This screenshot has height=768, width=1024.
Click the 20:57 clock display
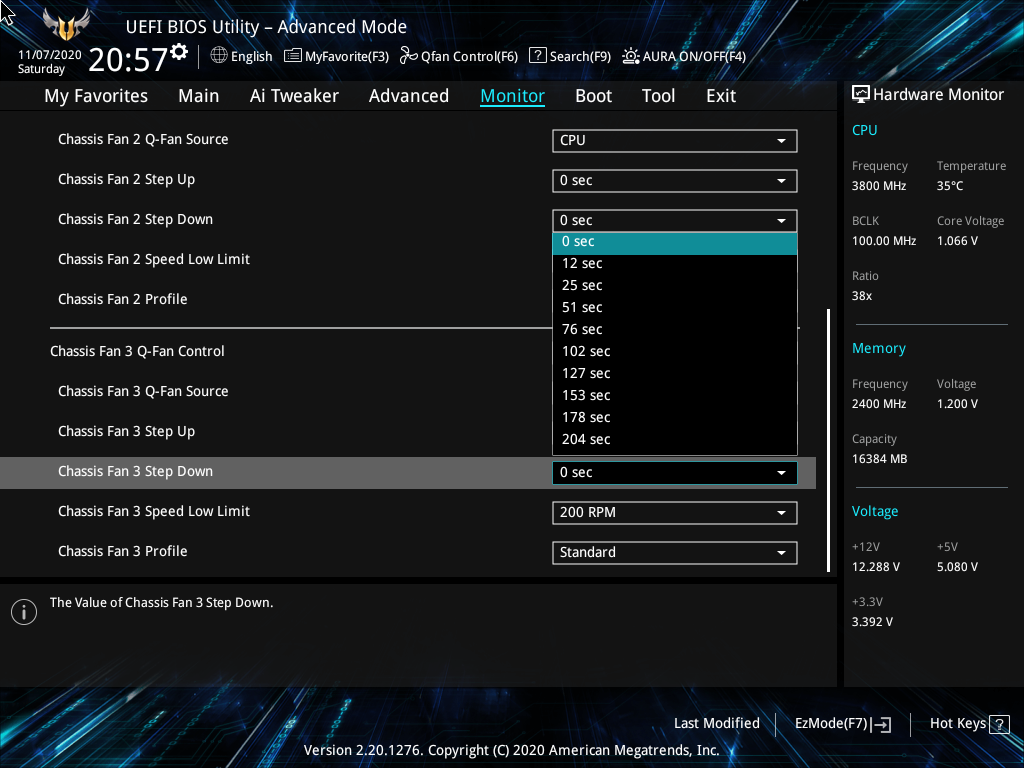tap(128, 60)
